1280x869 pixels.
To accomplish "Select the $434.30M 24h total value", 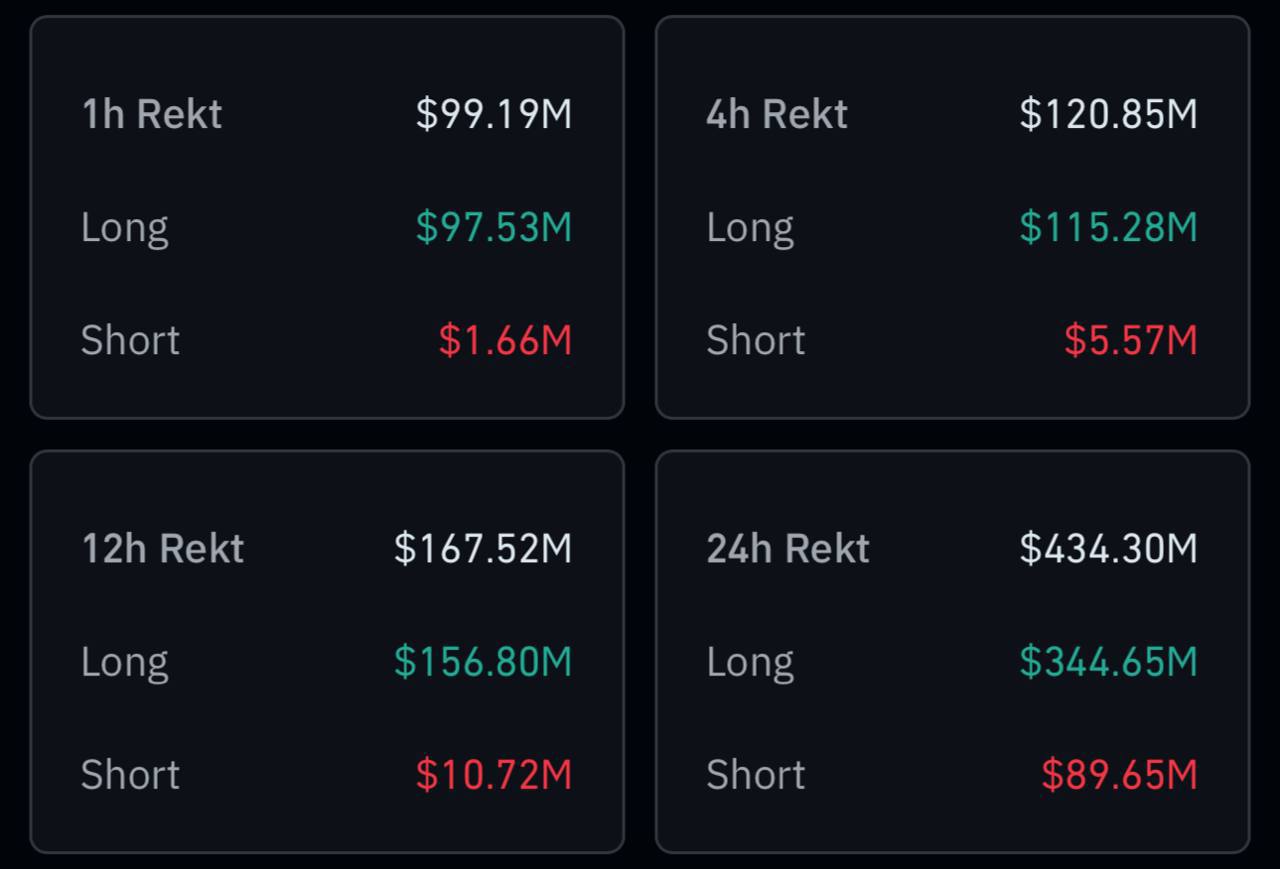I will 1108,548.
